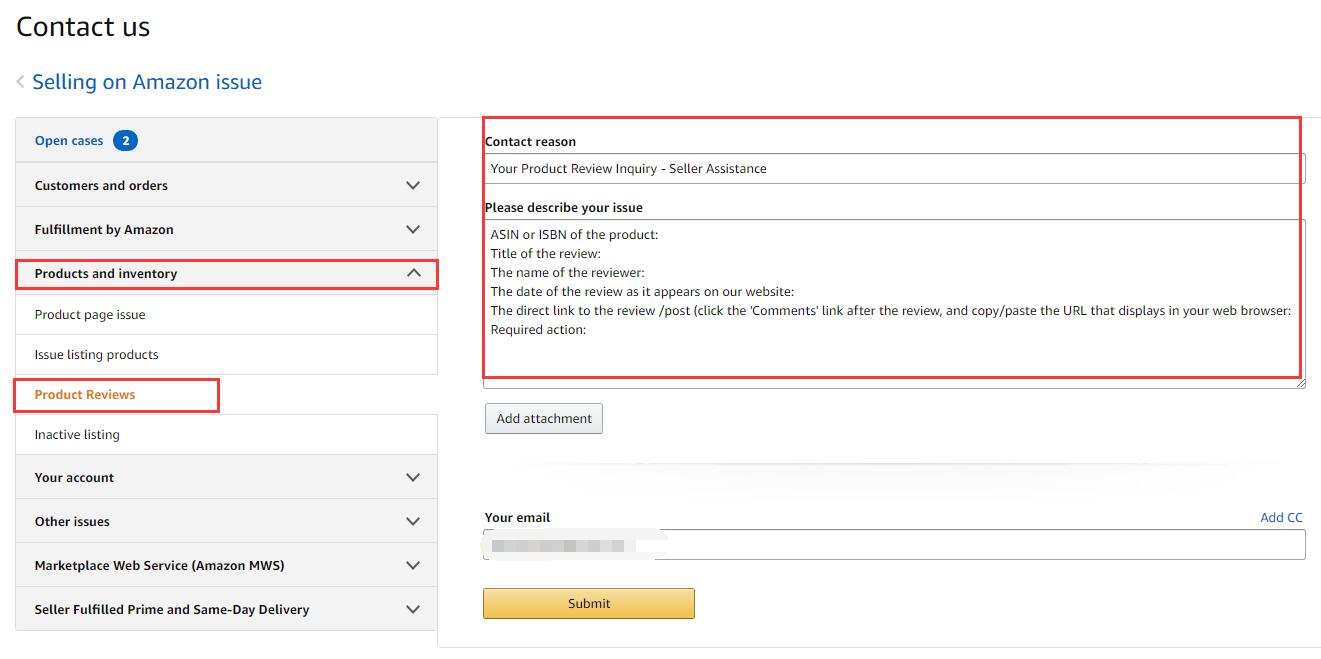Screen dimensions: 1321x659
Task: Go back to Selling on Amazon issue
Action: click(x=147, y=82)
